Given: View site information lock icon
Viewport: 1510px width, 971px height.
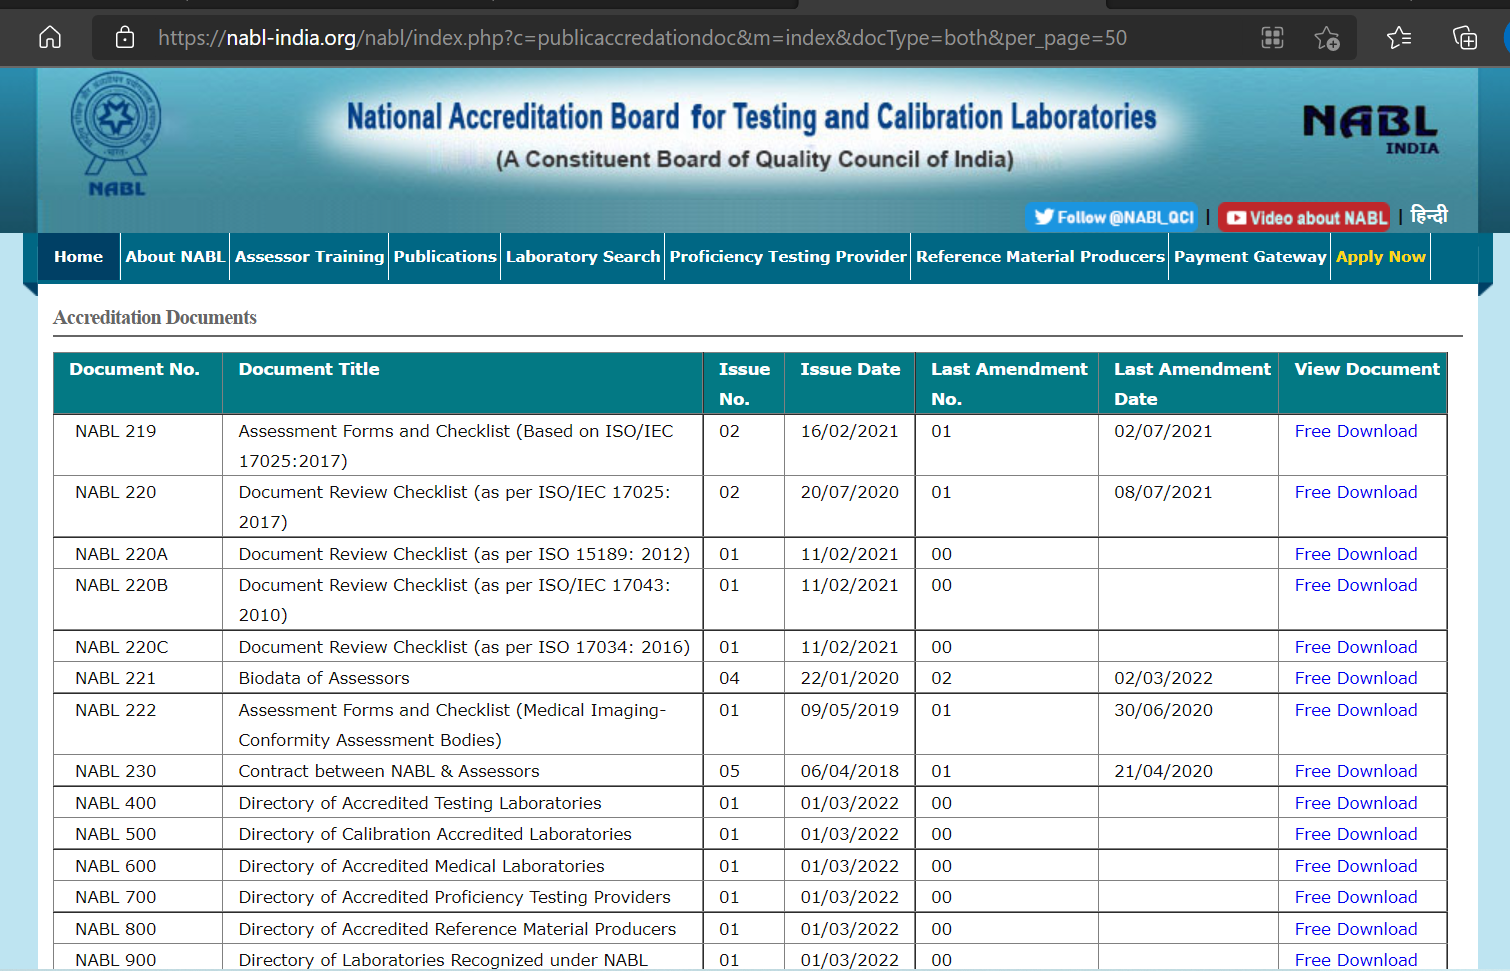Looking at the screenshot, I should click(x=125, y=38).
